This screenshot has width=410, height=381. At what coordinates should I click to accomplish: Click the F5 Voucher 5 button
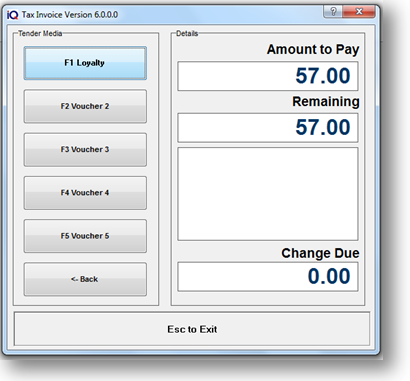pyautogui.click(x=85, y=236)
